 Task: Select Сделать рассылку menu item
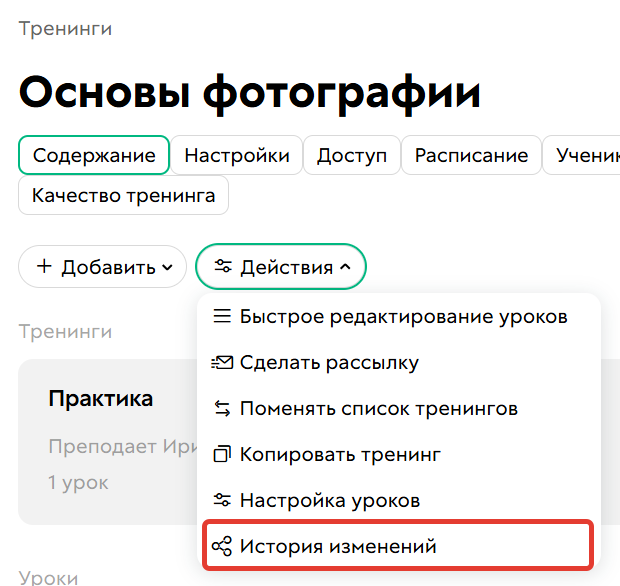click(x=399, y=362)
